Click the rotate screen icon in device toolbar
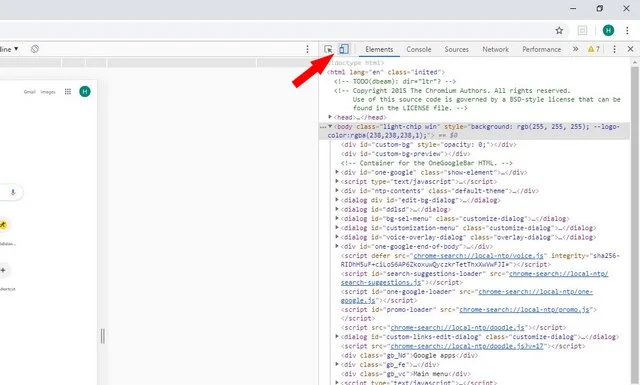 tap(35, 49)
